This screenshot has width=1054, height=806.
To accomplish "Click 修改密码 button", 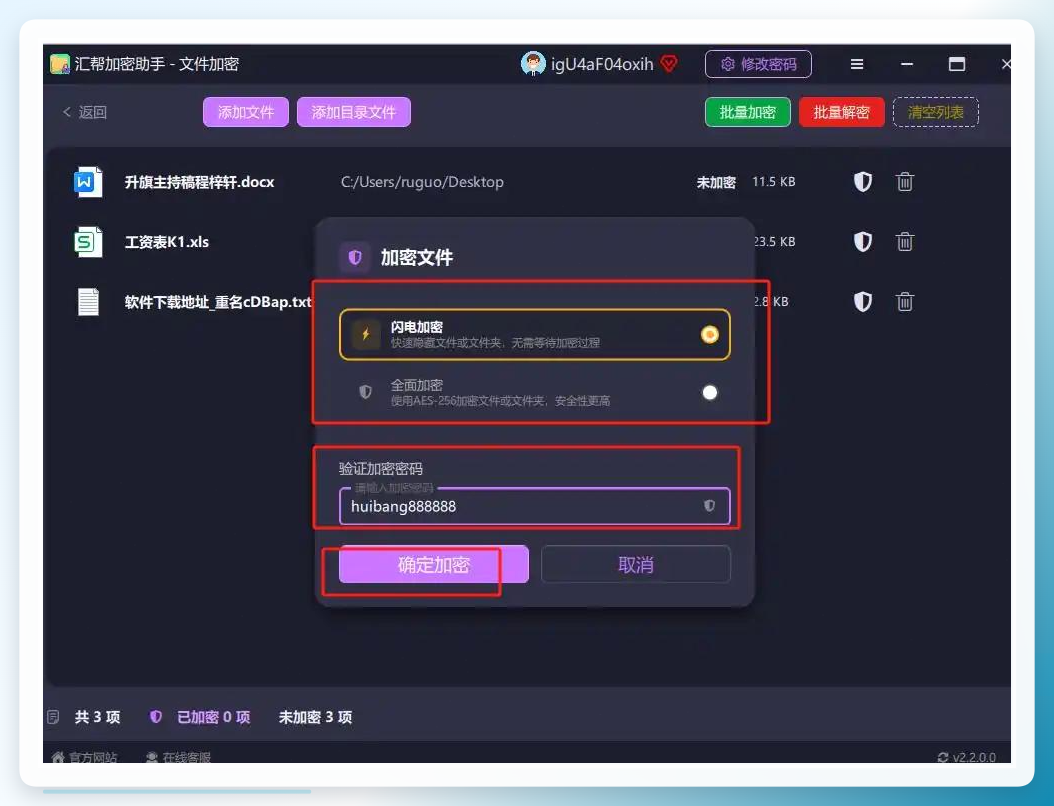I will [x=758, y=64].
